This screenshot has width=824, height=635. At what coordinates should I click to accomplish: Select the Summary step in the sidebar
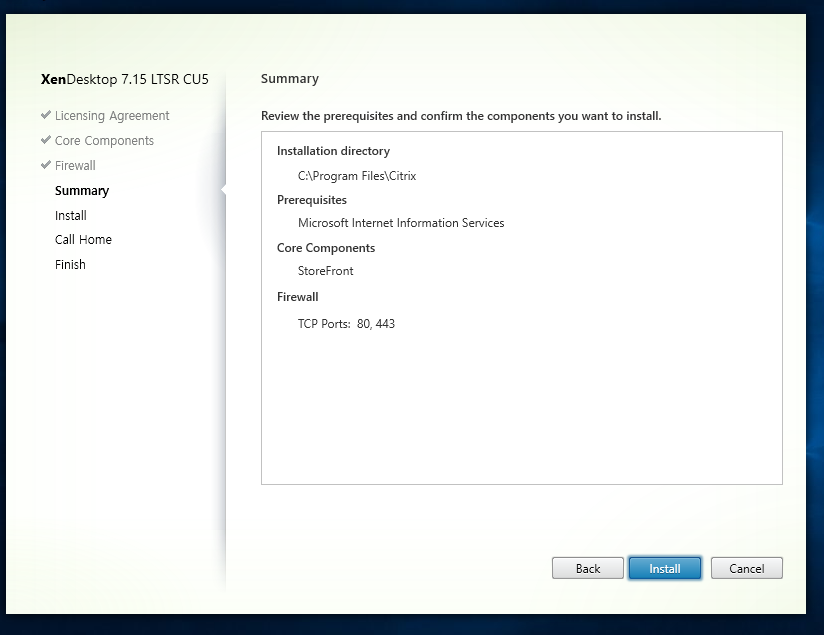pos(82,190)
